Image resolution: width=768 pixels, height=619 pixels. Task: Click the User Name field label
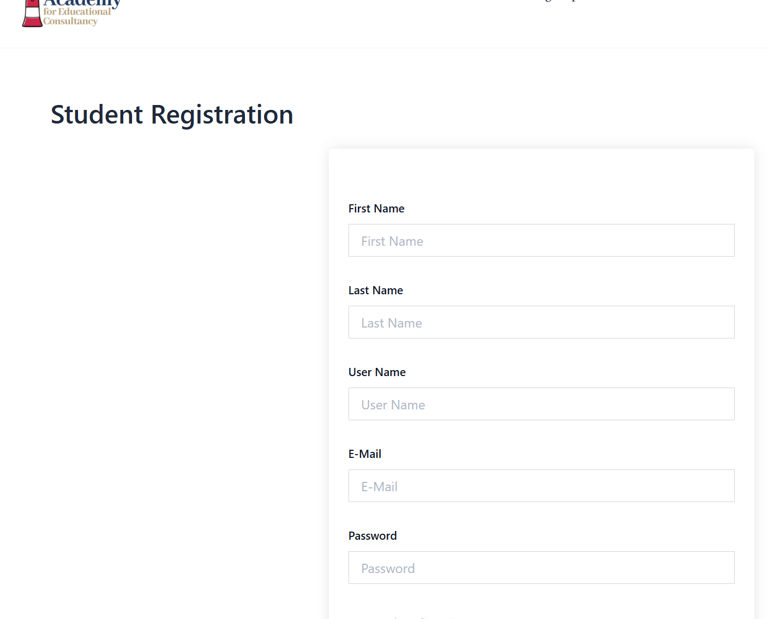tap(377, 373)
